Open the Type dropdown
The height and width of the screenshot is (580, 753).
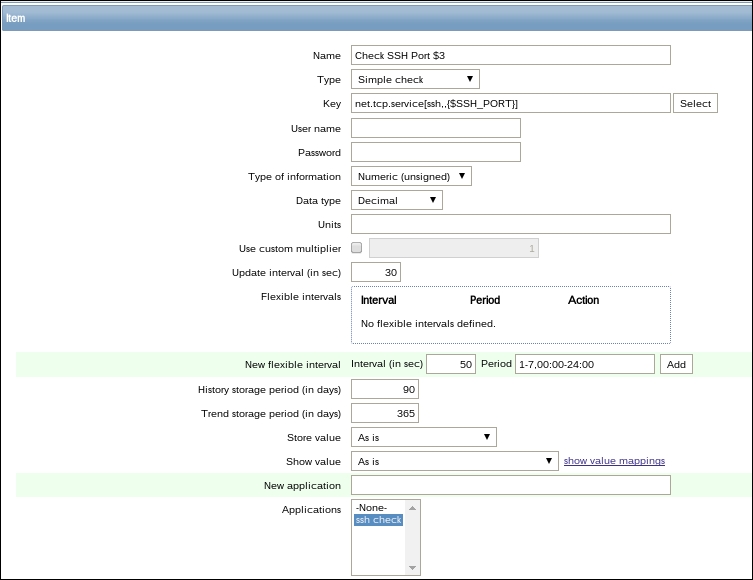(415, 80)
